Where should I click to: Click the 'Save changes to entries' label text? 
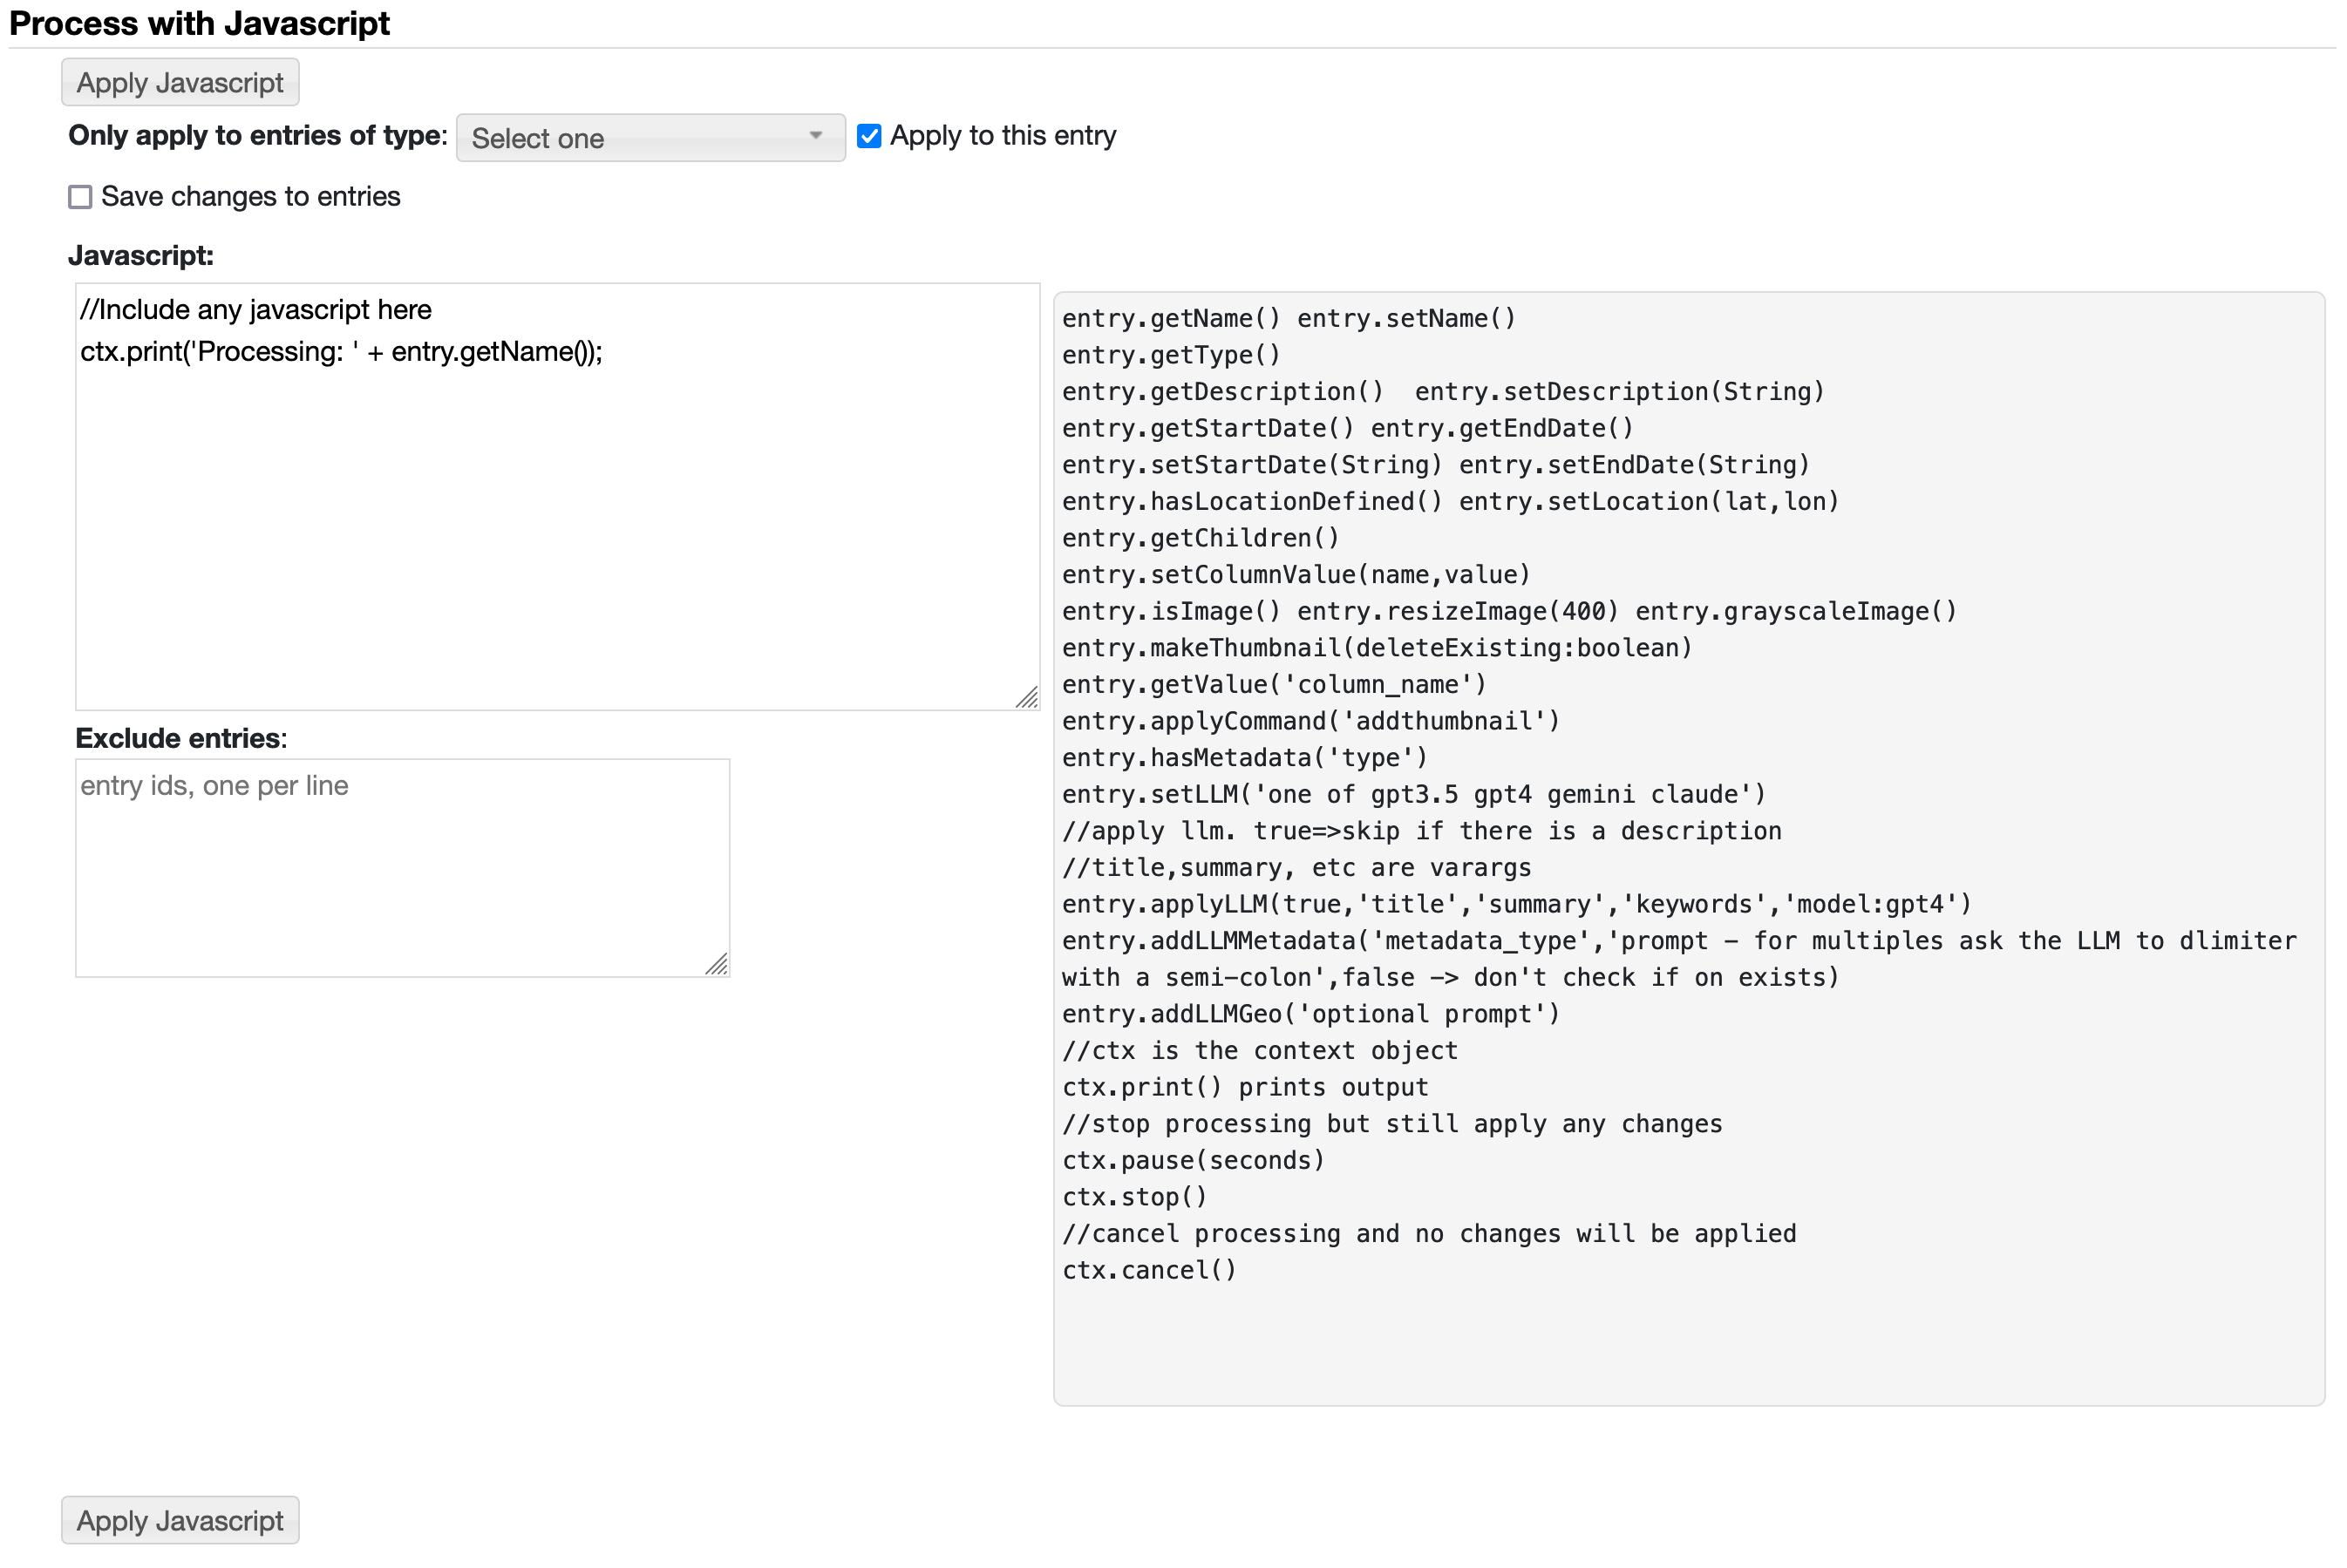251,197
